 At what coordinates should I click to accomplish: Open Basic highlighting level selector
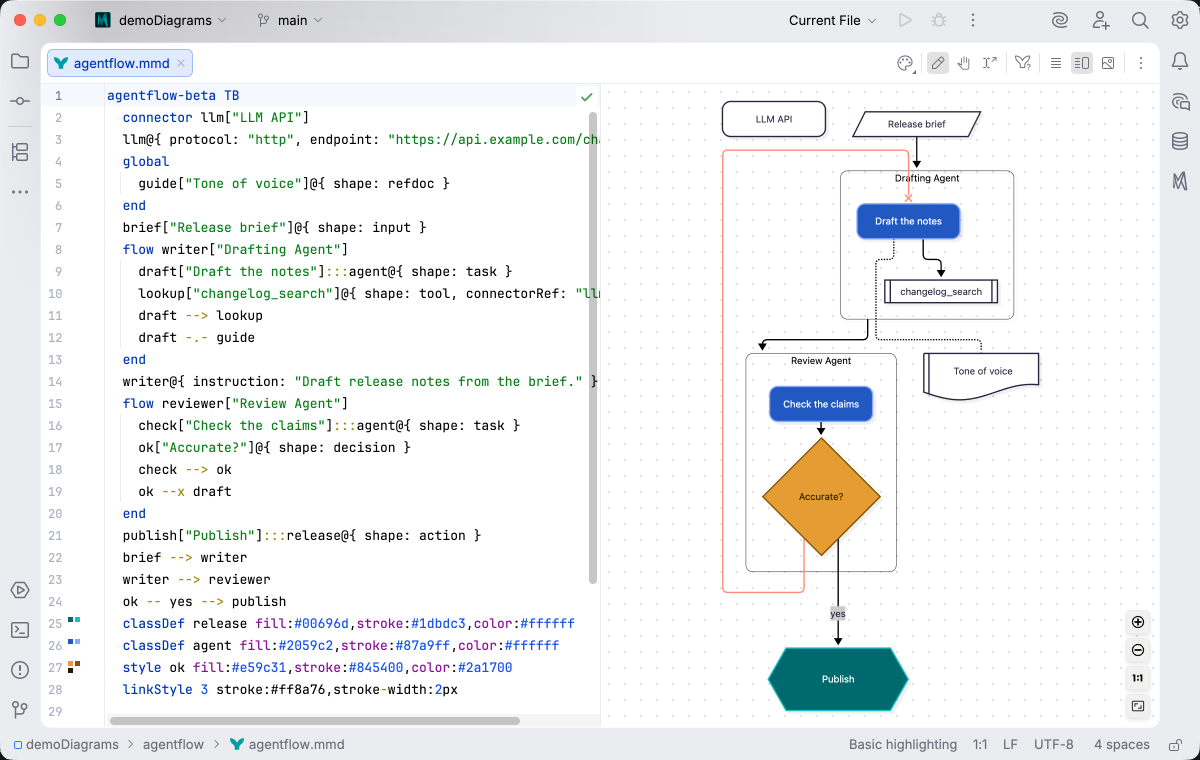pos(903,744)
